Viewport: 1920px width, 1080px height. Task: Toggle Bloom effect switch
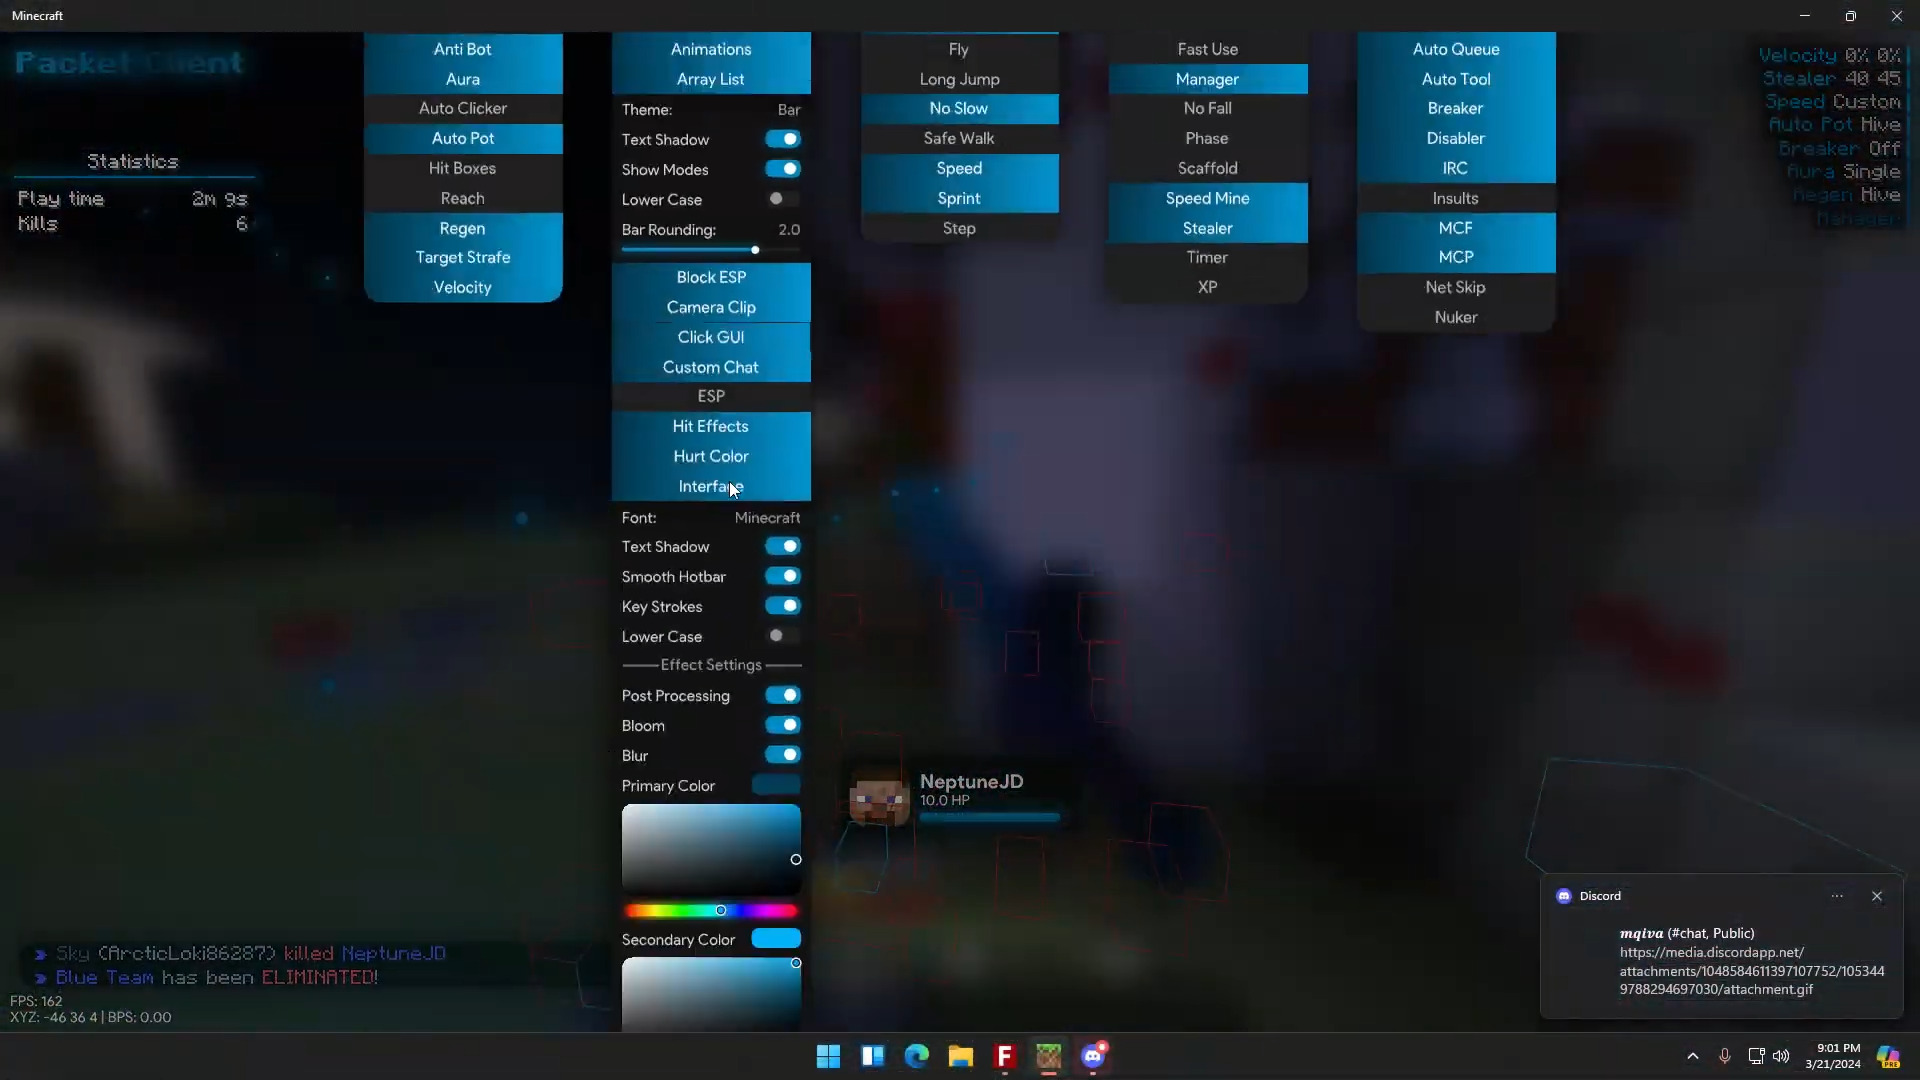point(783,725)
